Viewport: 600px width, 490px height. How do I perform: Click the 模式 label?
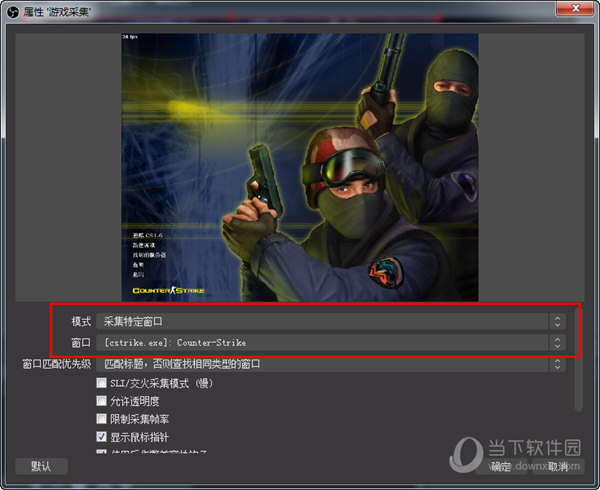coord(82,321)
